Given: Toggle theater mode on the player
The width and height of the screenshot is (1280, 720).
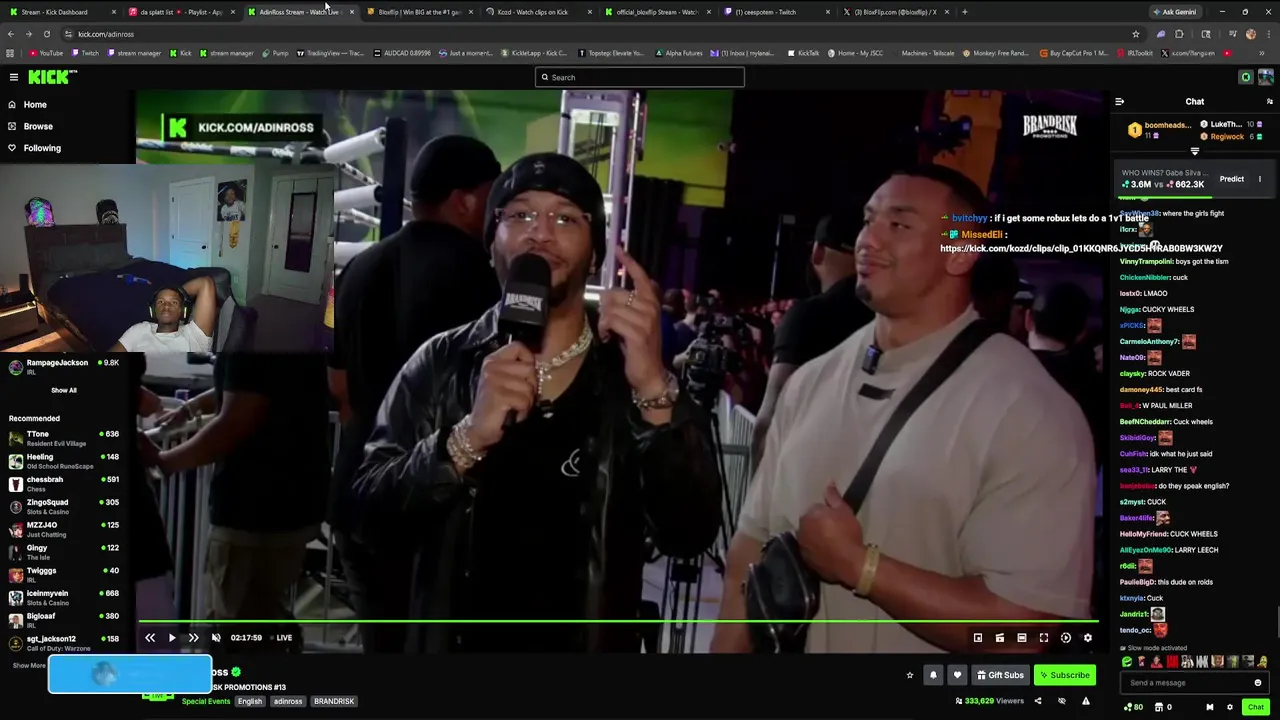Looking at the screenshot, I should 1022,638.
